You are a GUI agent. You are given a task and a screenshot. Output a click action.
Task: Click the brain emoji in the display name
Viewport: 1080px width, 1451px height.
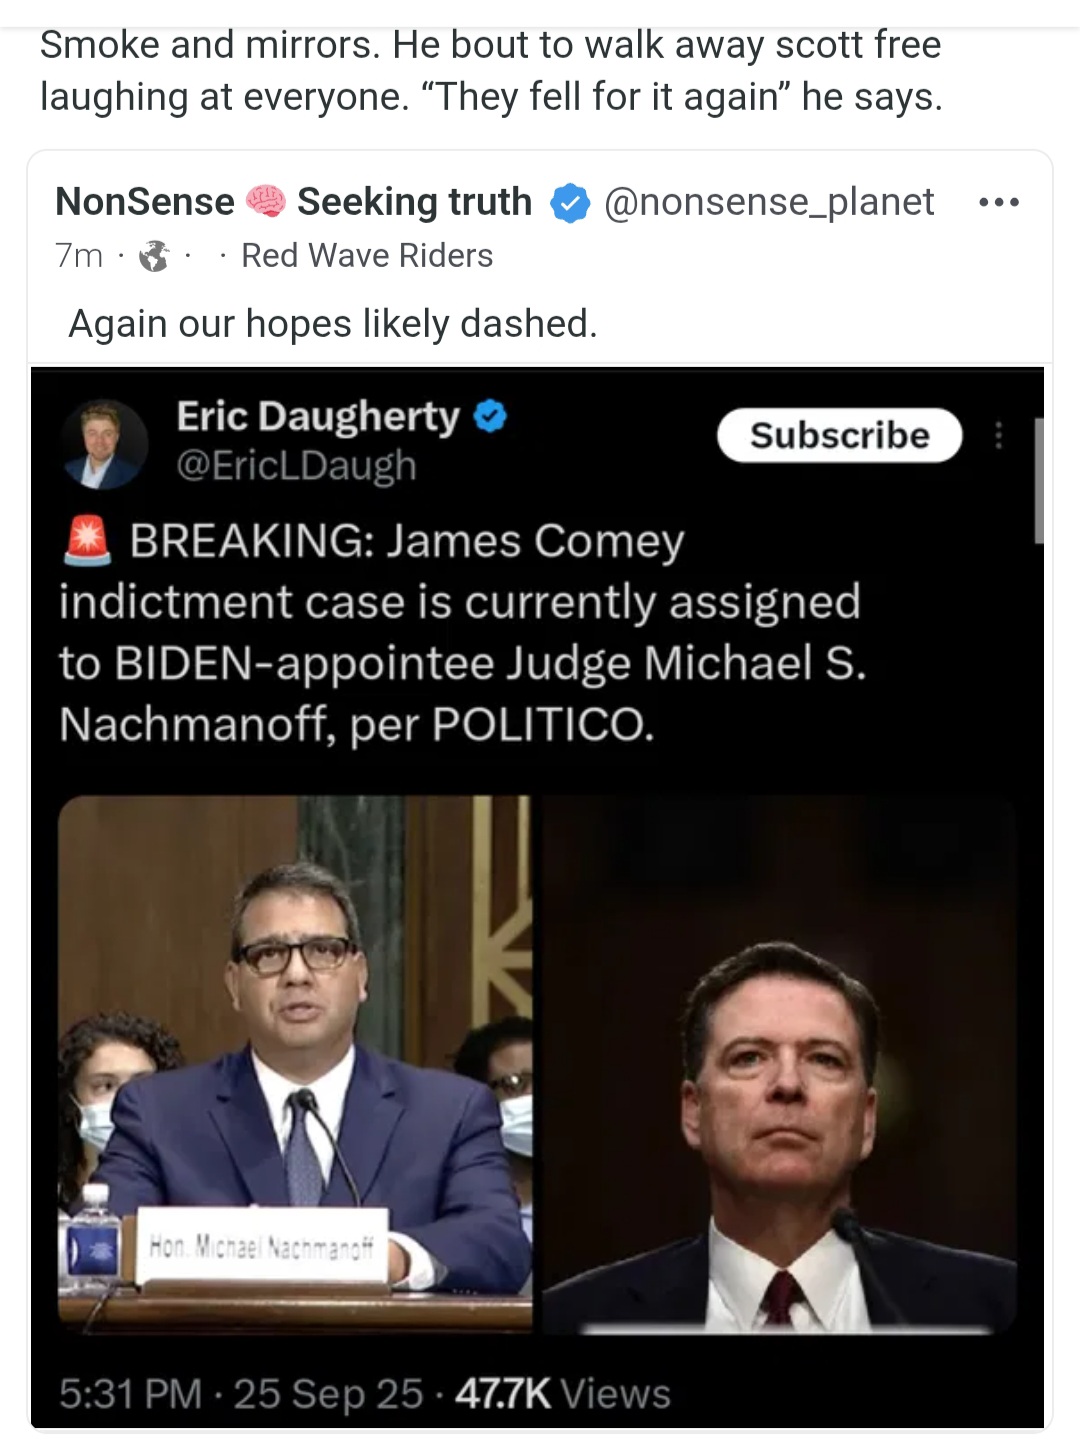click(265, 202)
